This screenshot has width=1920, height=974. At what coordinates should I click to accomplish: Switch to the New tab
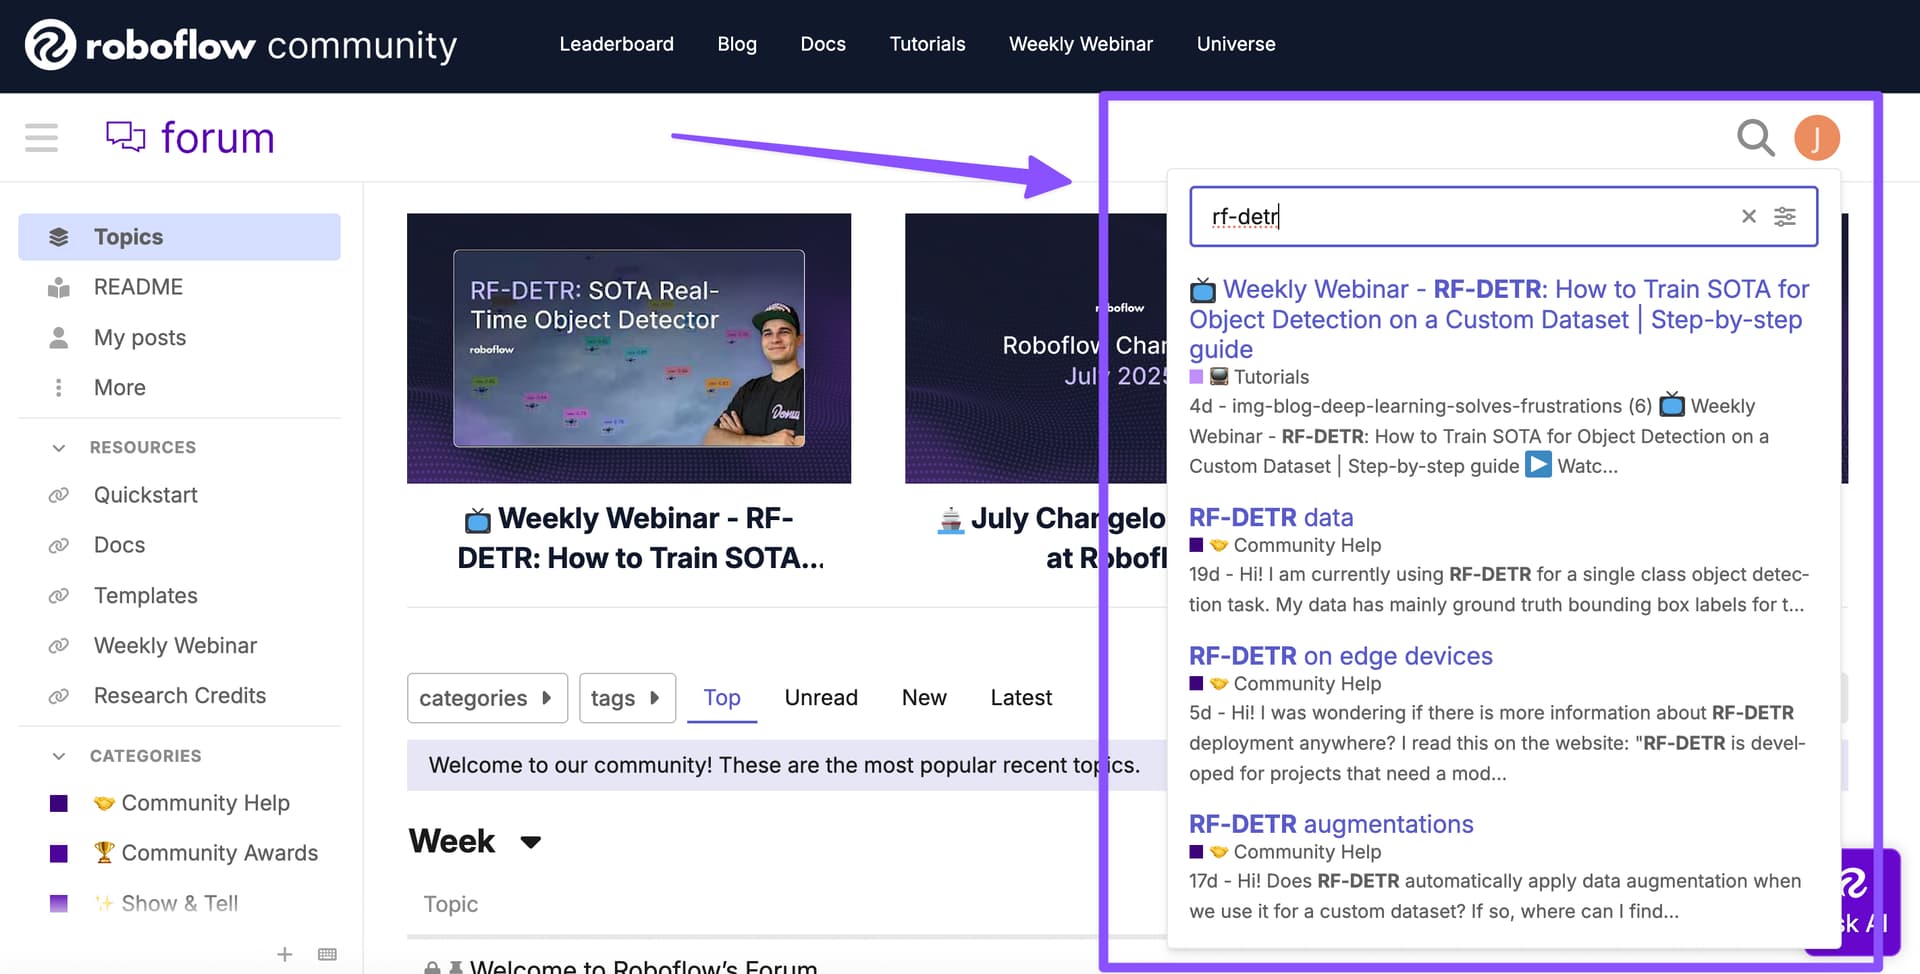click(924, 698)
